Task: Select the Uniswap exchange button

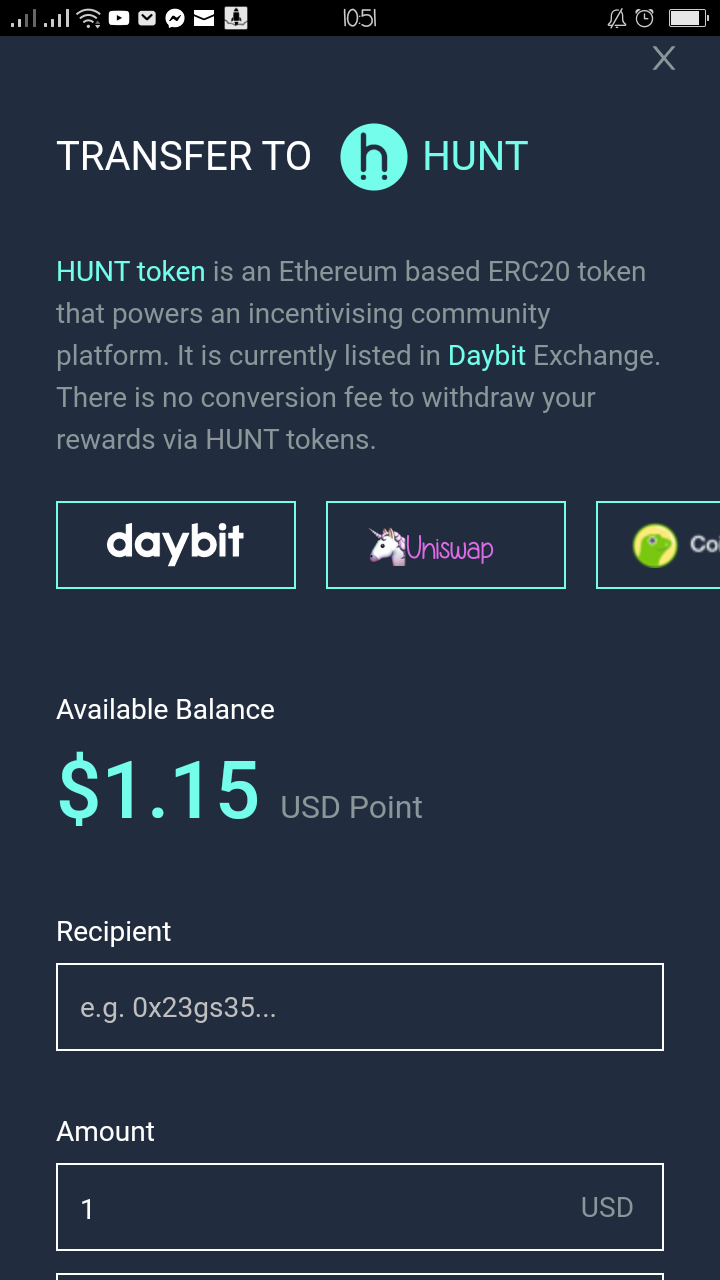Action: tap(446, 545)
